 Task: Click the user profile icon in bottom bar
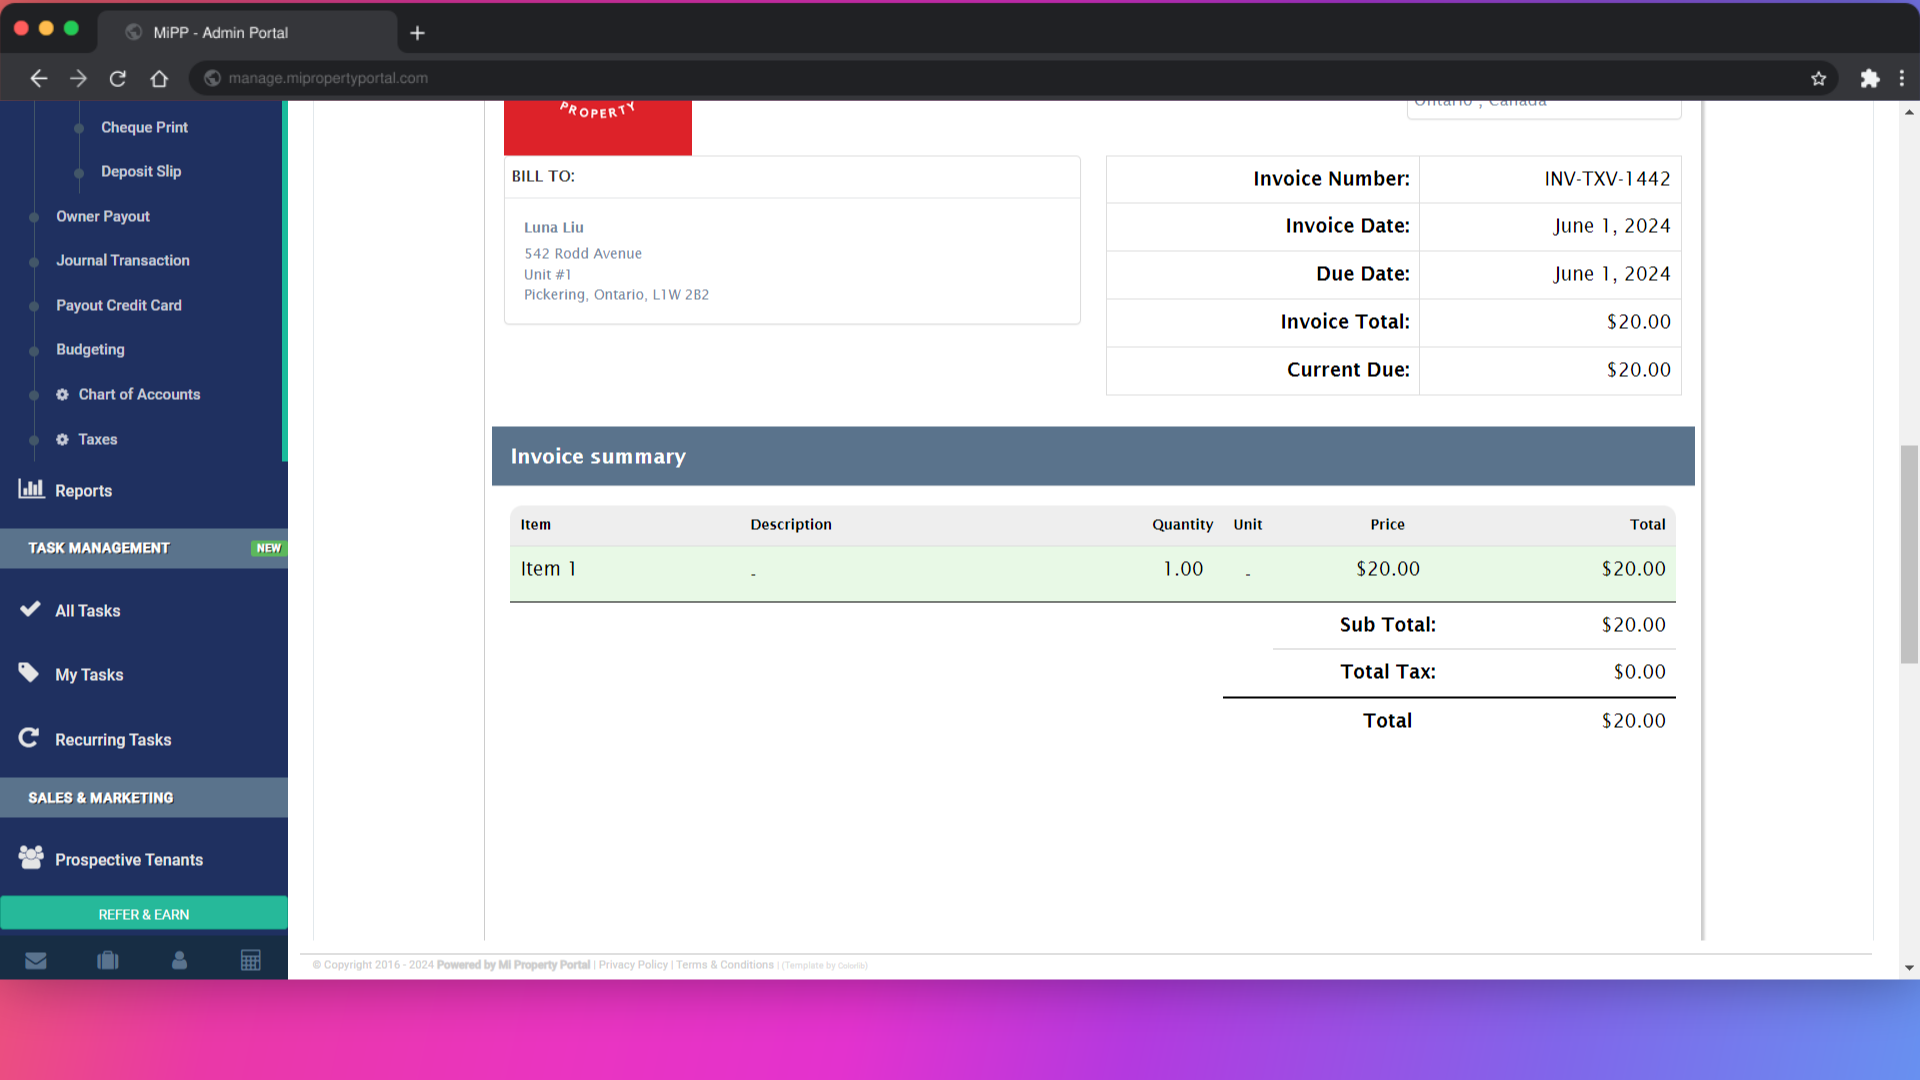[x=179, y=959]
